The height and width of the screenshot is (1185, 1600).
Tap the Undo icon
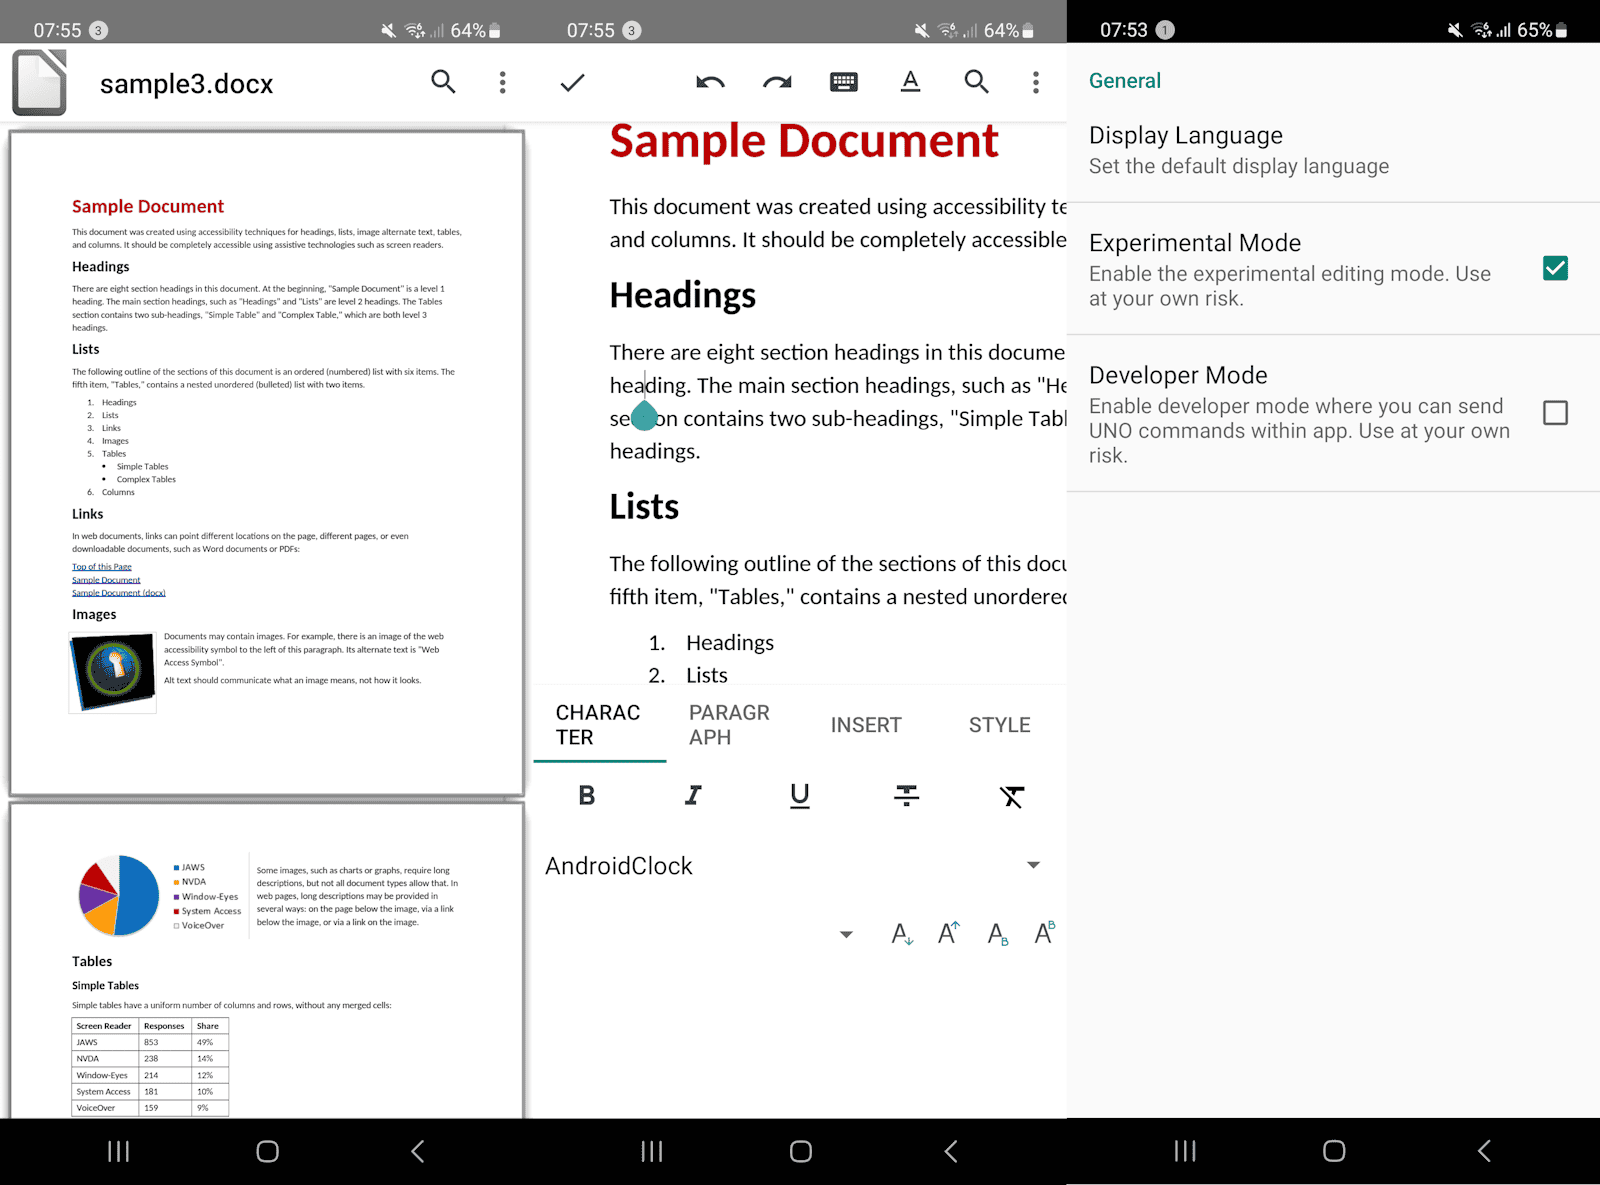click(x=710, y=82)
